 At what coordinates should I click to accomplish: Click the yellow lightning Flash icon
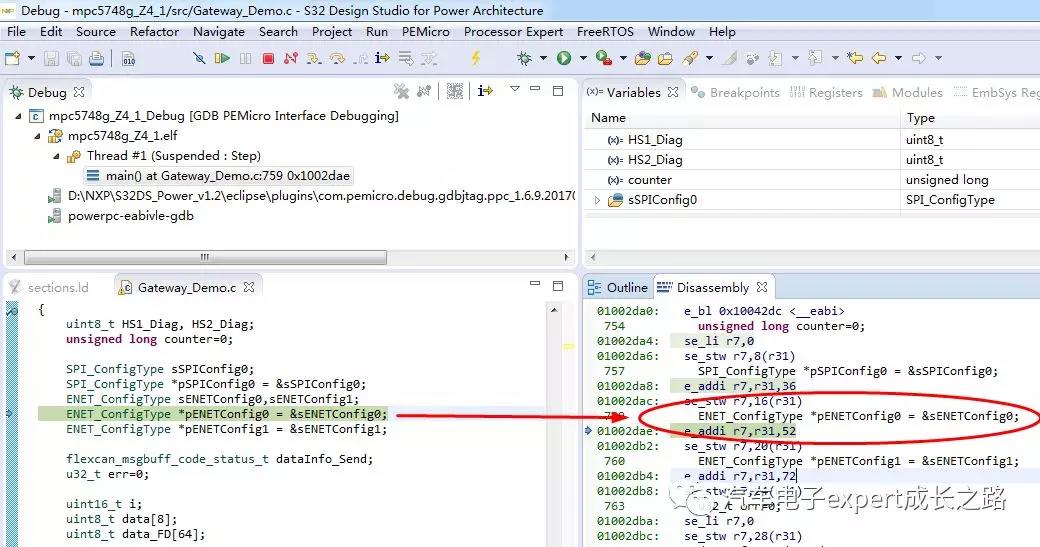476,59
